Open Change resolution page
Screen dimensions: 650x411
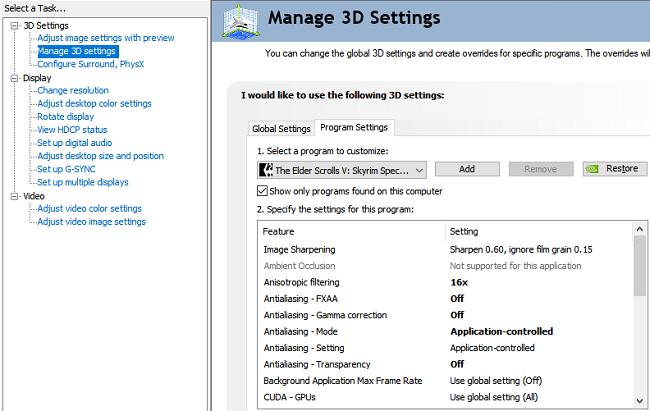73,90
